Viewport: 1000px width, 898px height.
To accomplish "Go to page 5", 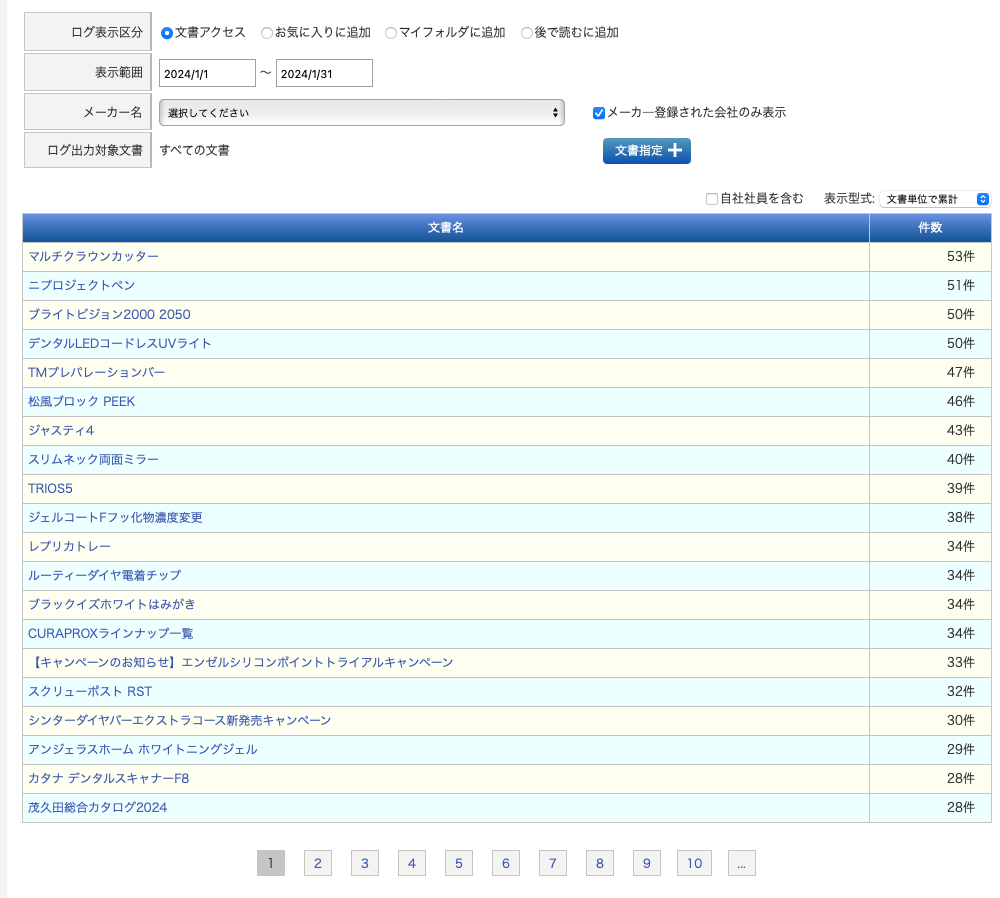I will [x=459, y=863].
